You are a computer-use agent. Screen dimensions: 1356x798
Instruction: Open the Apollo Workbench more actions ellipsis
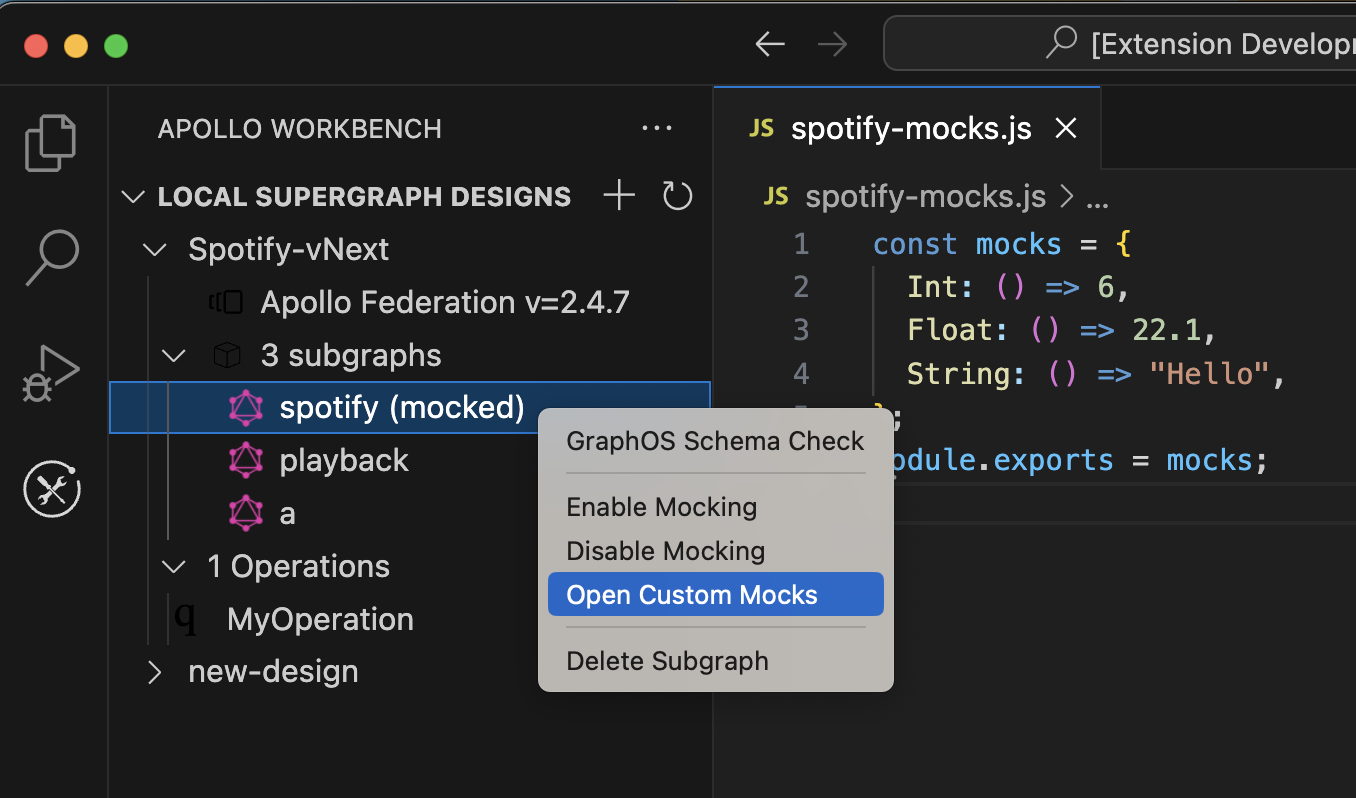click(657, 128)
